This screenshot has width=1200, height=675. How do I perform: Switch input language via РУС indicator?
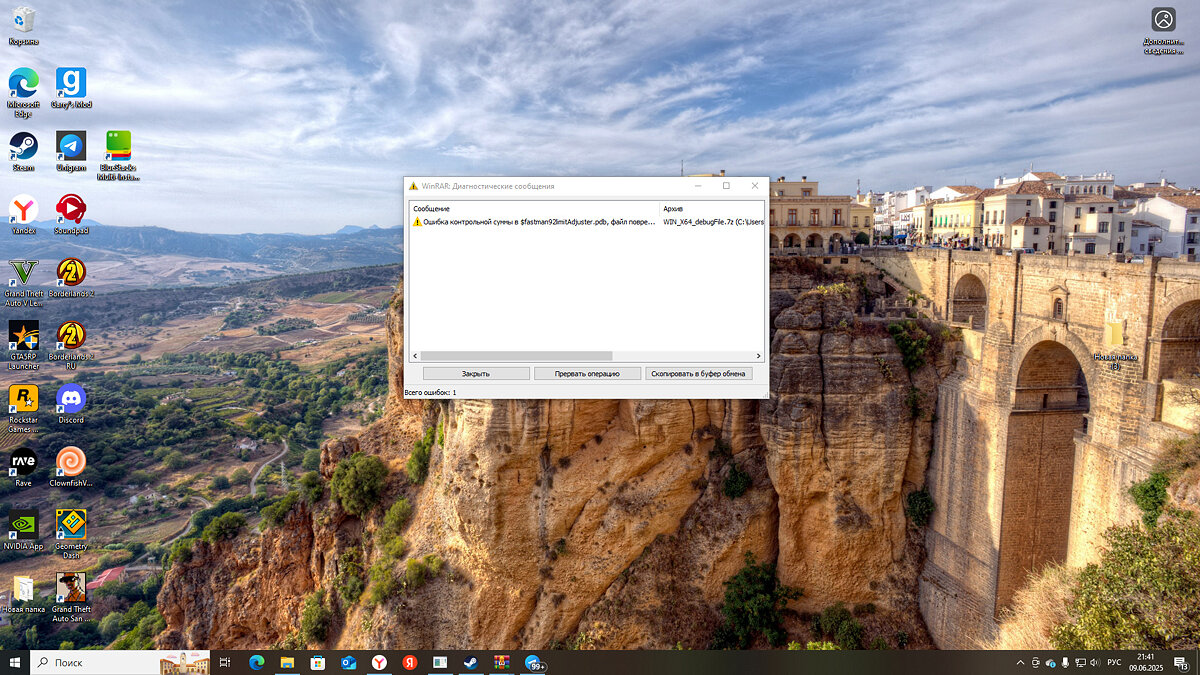pos(1113,662)
